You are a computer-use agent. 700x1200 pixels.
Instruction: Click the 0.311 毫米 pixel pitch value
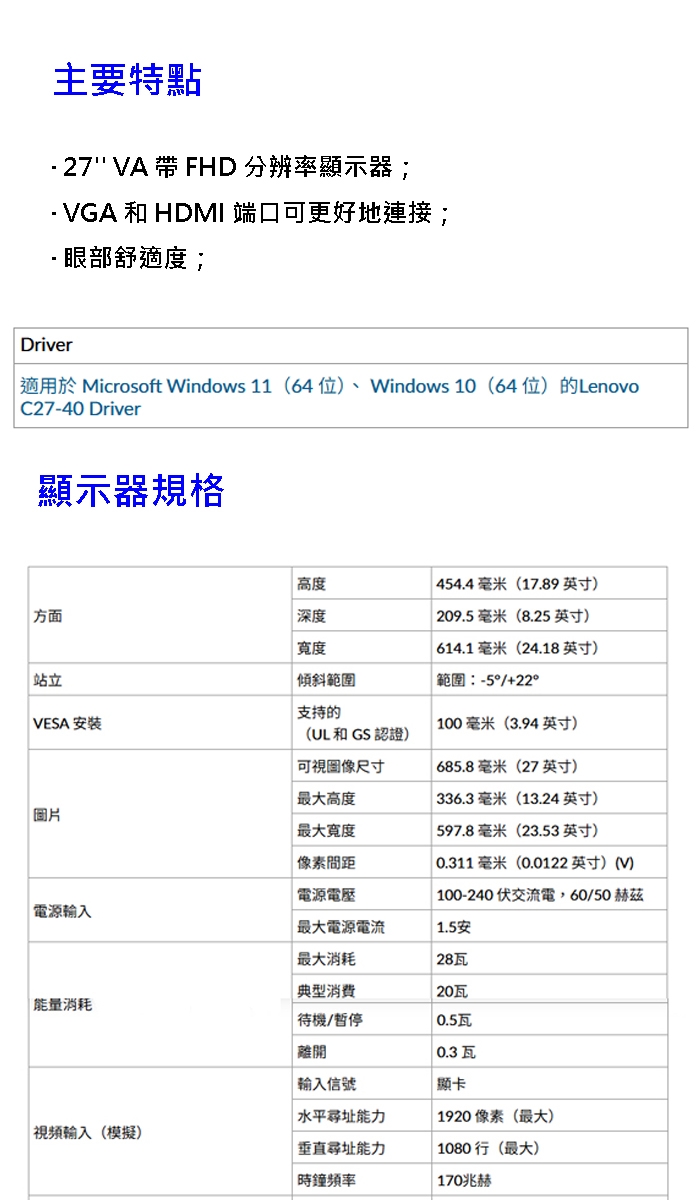[535, 863]
